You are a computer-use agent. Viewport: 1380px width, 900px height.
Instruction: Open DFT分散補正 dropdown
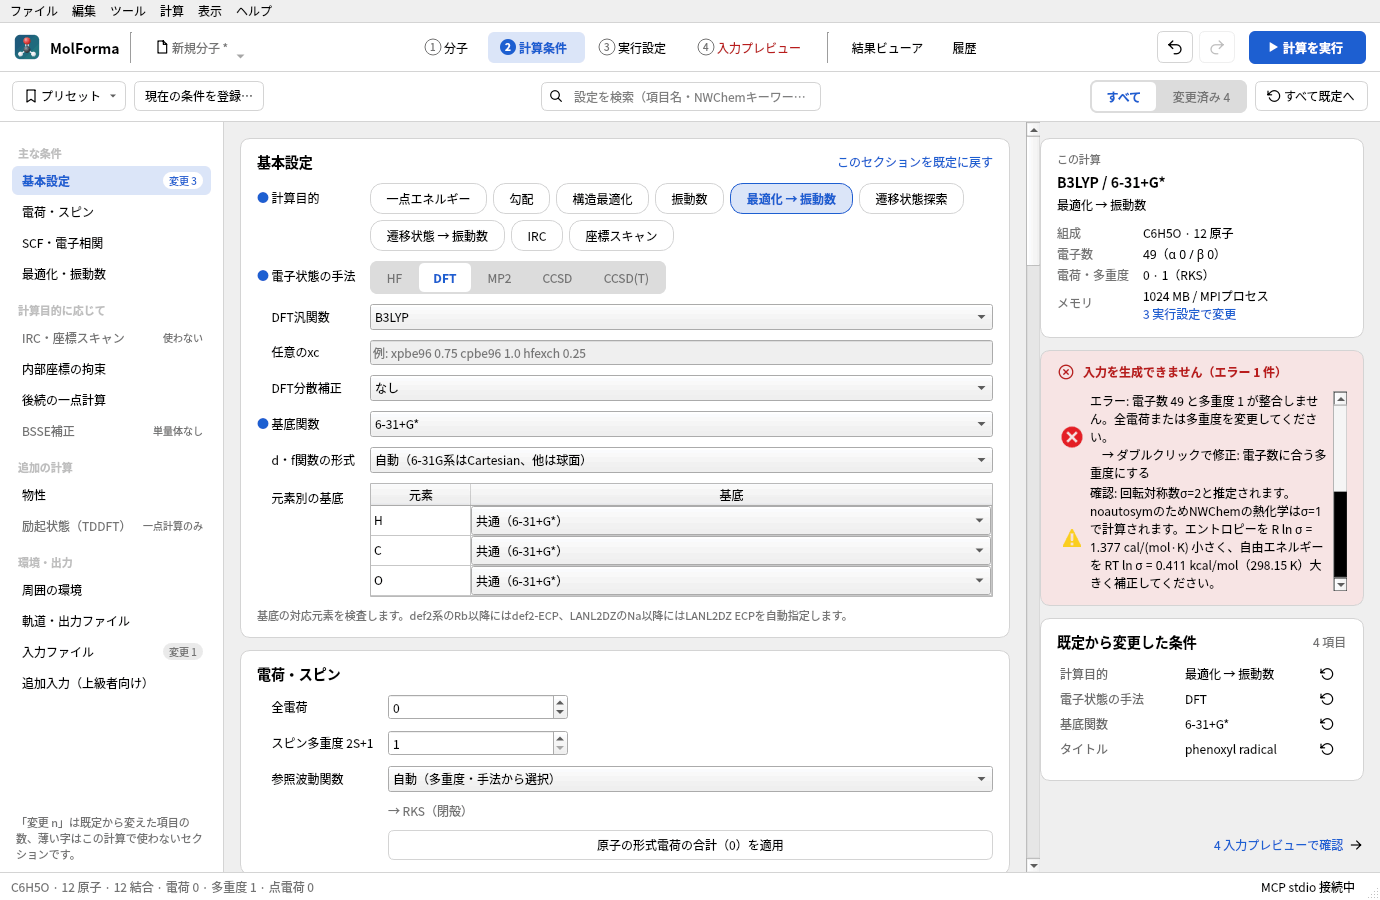[x=681, y=388]
